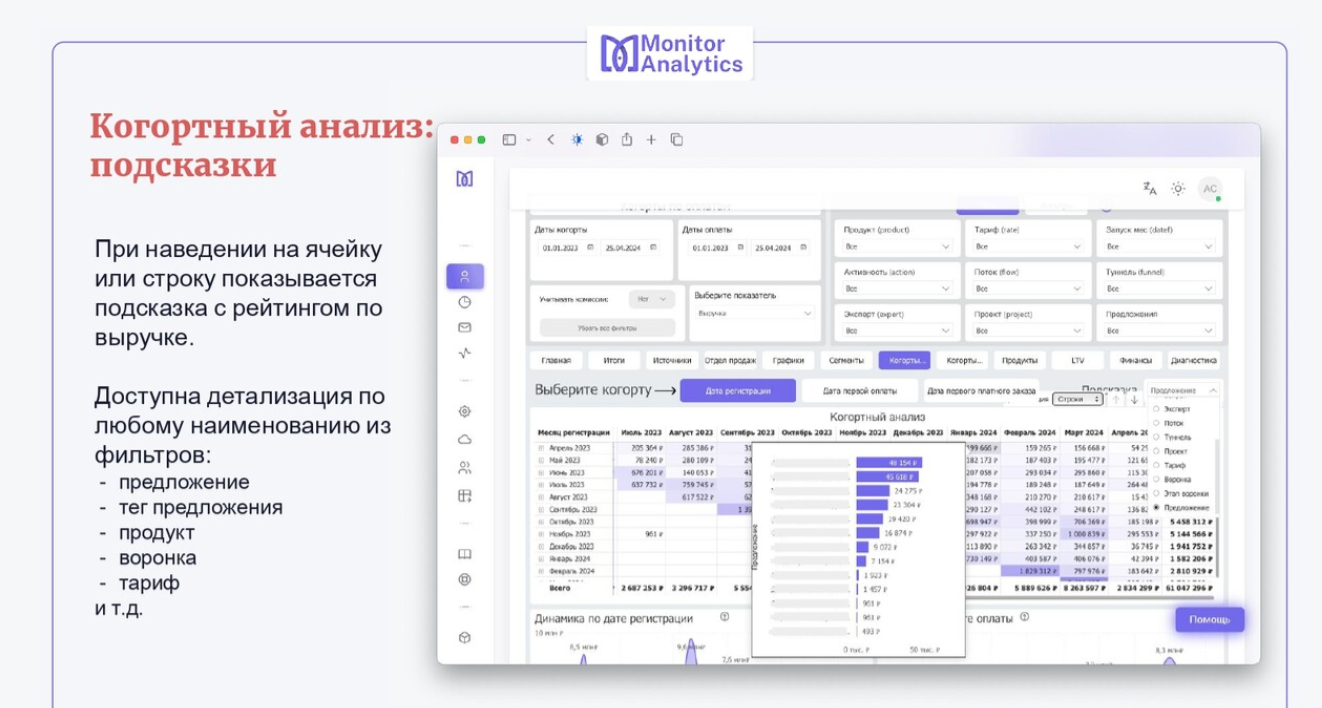This screenshot has width=1322, height=708.
Task: Select the Воронка radio option
Action: 1157,479
